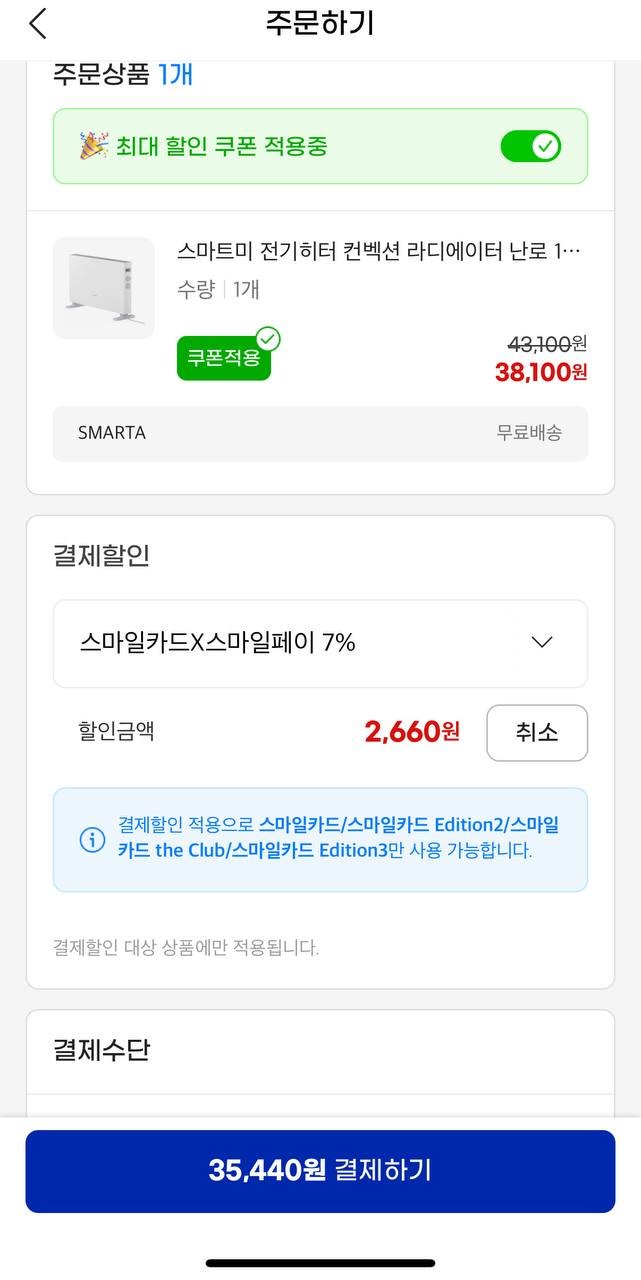Tap the back arrow icon
Image resolution: width=641 pixels, height=1280 pixels.
(38, 24)
